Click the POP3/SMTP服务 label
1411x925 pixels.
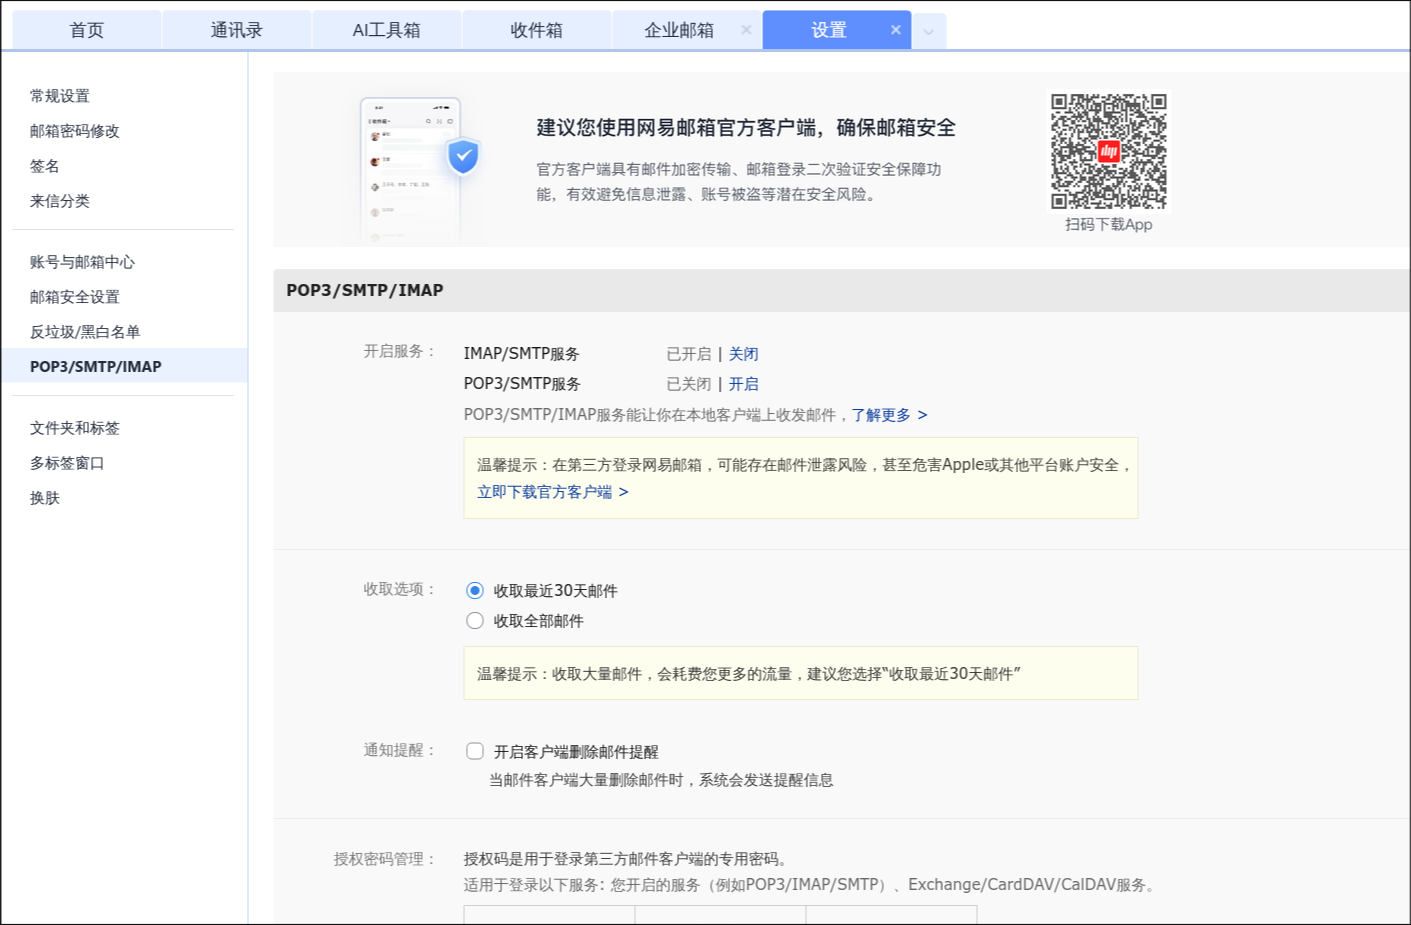(522, 384)
